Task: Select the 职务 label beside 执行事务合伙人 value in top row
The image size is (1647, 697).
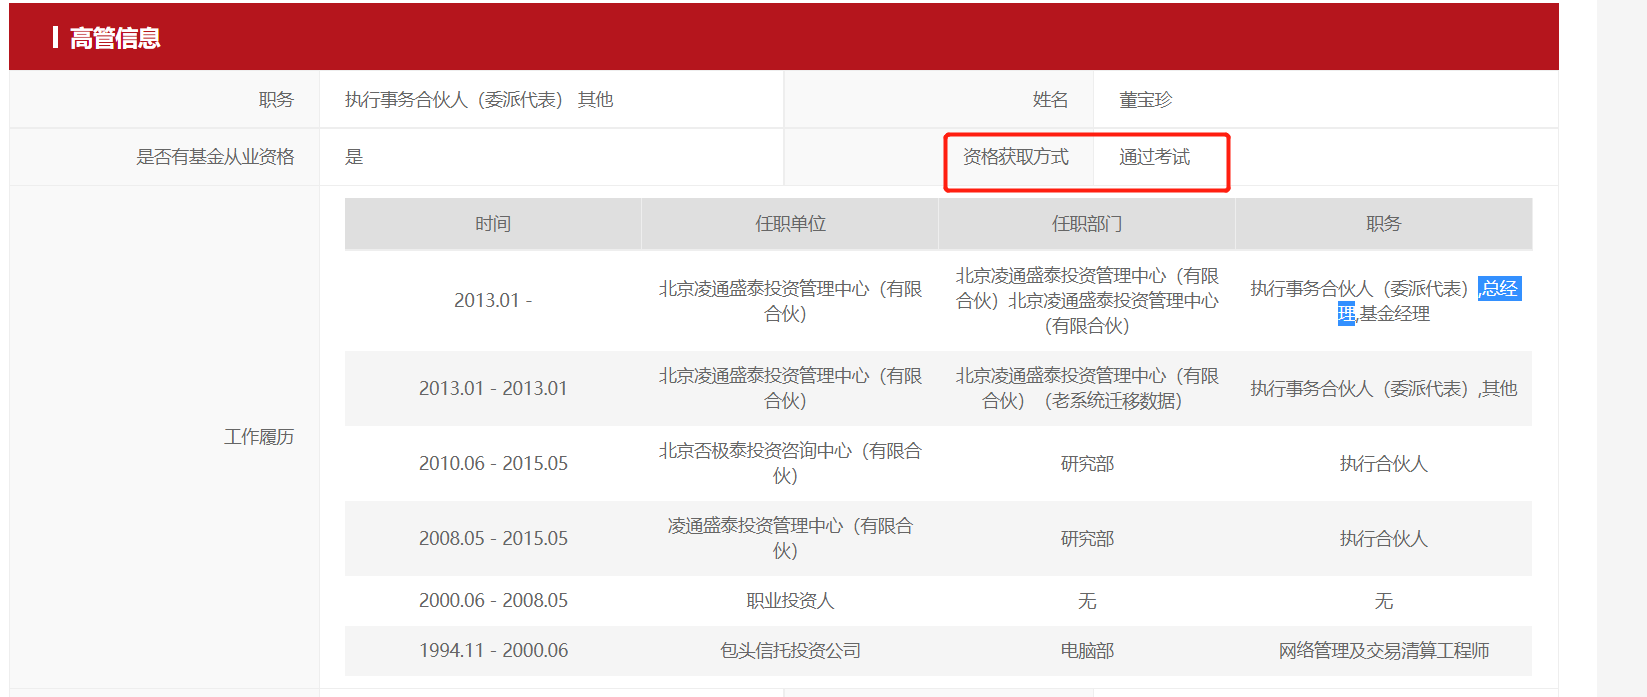Action: 276,100
